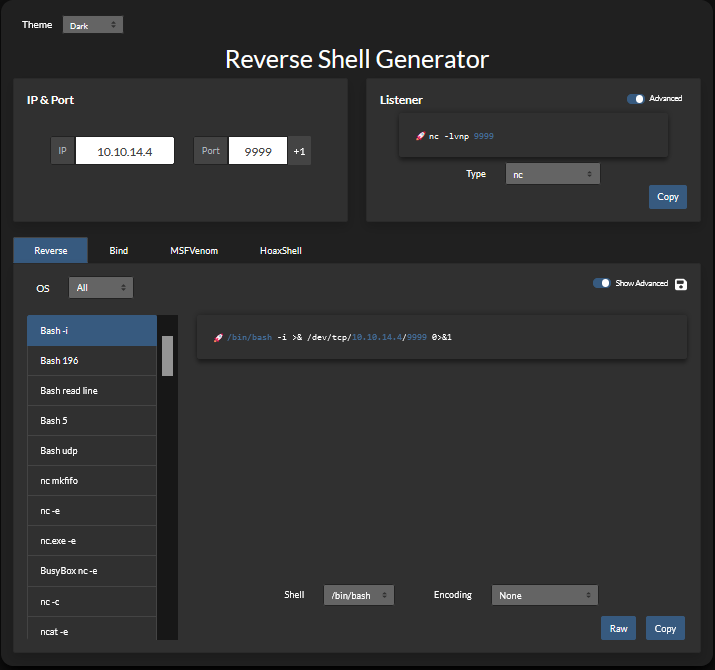This screenshot has height=670, width=715.
Task: Select the ncat -e payload
Action: point(92,629)
